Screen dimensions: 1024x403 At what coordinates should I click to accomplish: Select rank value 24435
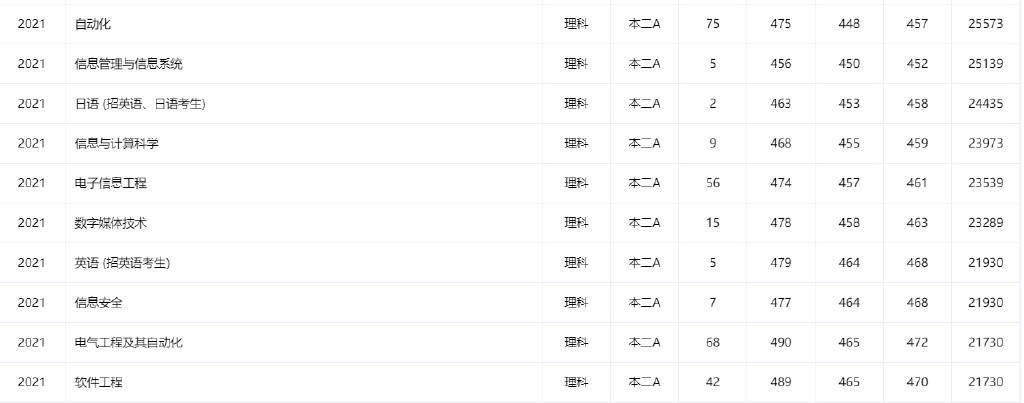click(x=986, y=104)
